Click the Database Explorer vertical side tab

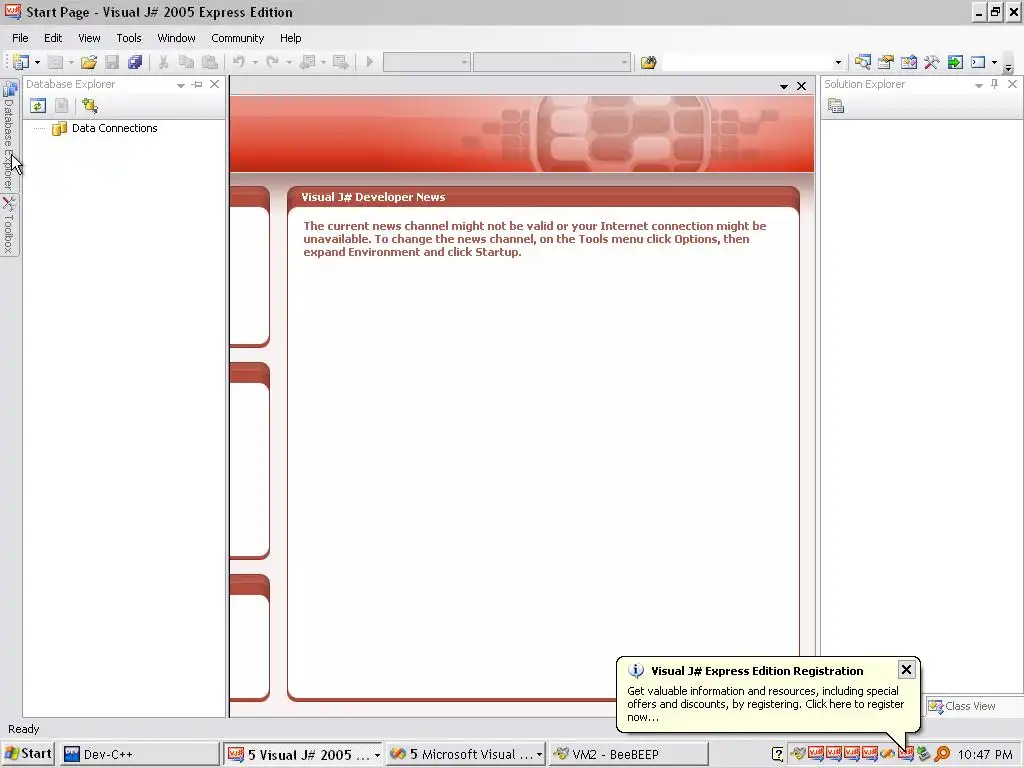pyautogui.click(x=8, y=135)
